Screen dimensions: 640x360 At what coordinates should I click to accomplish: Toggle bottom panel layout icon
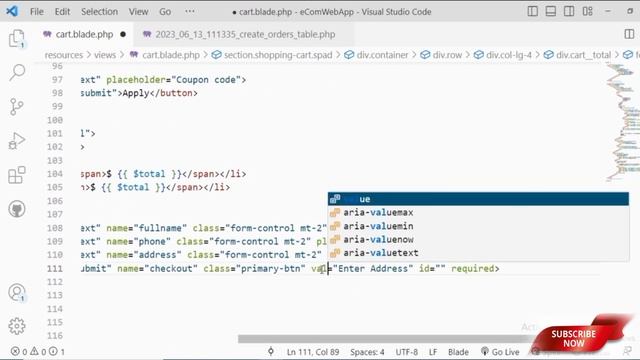551,11
